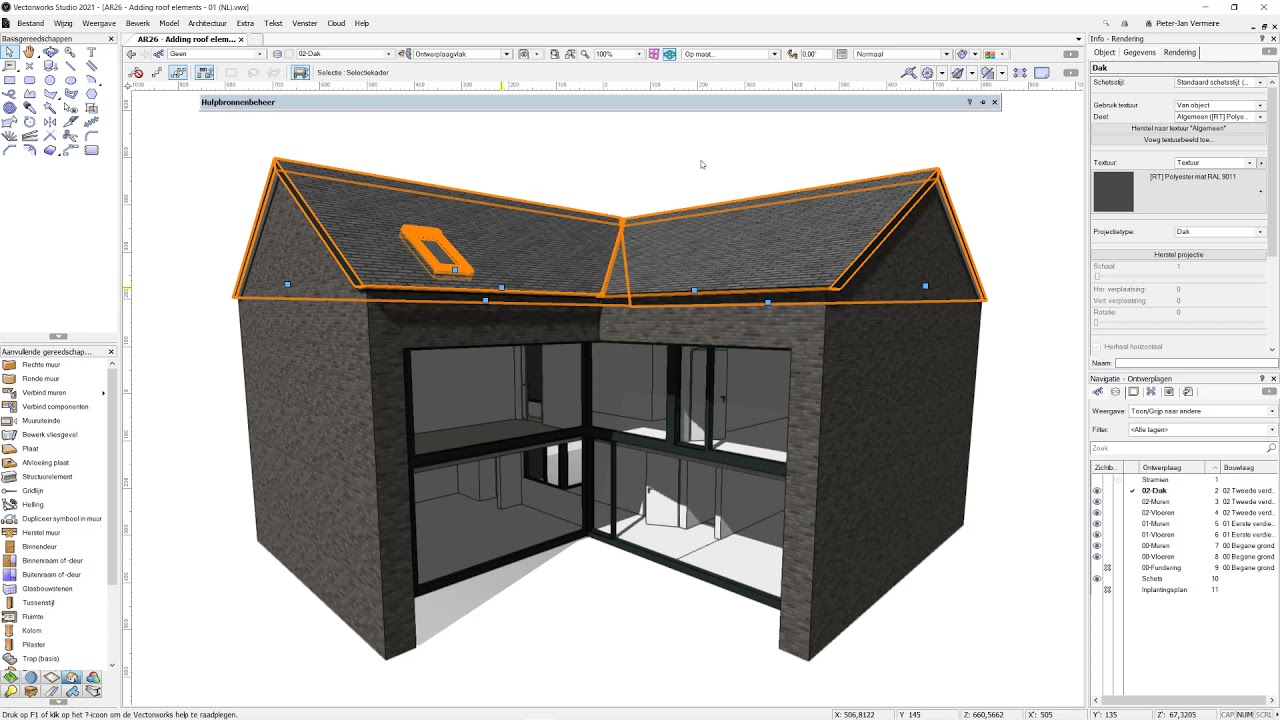This screenshot has width=1280, height=720.
Task: Switch to the Object tab
Action: tap(1104, 52)
